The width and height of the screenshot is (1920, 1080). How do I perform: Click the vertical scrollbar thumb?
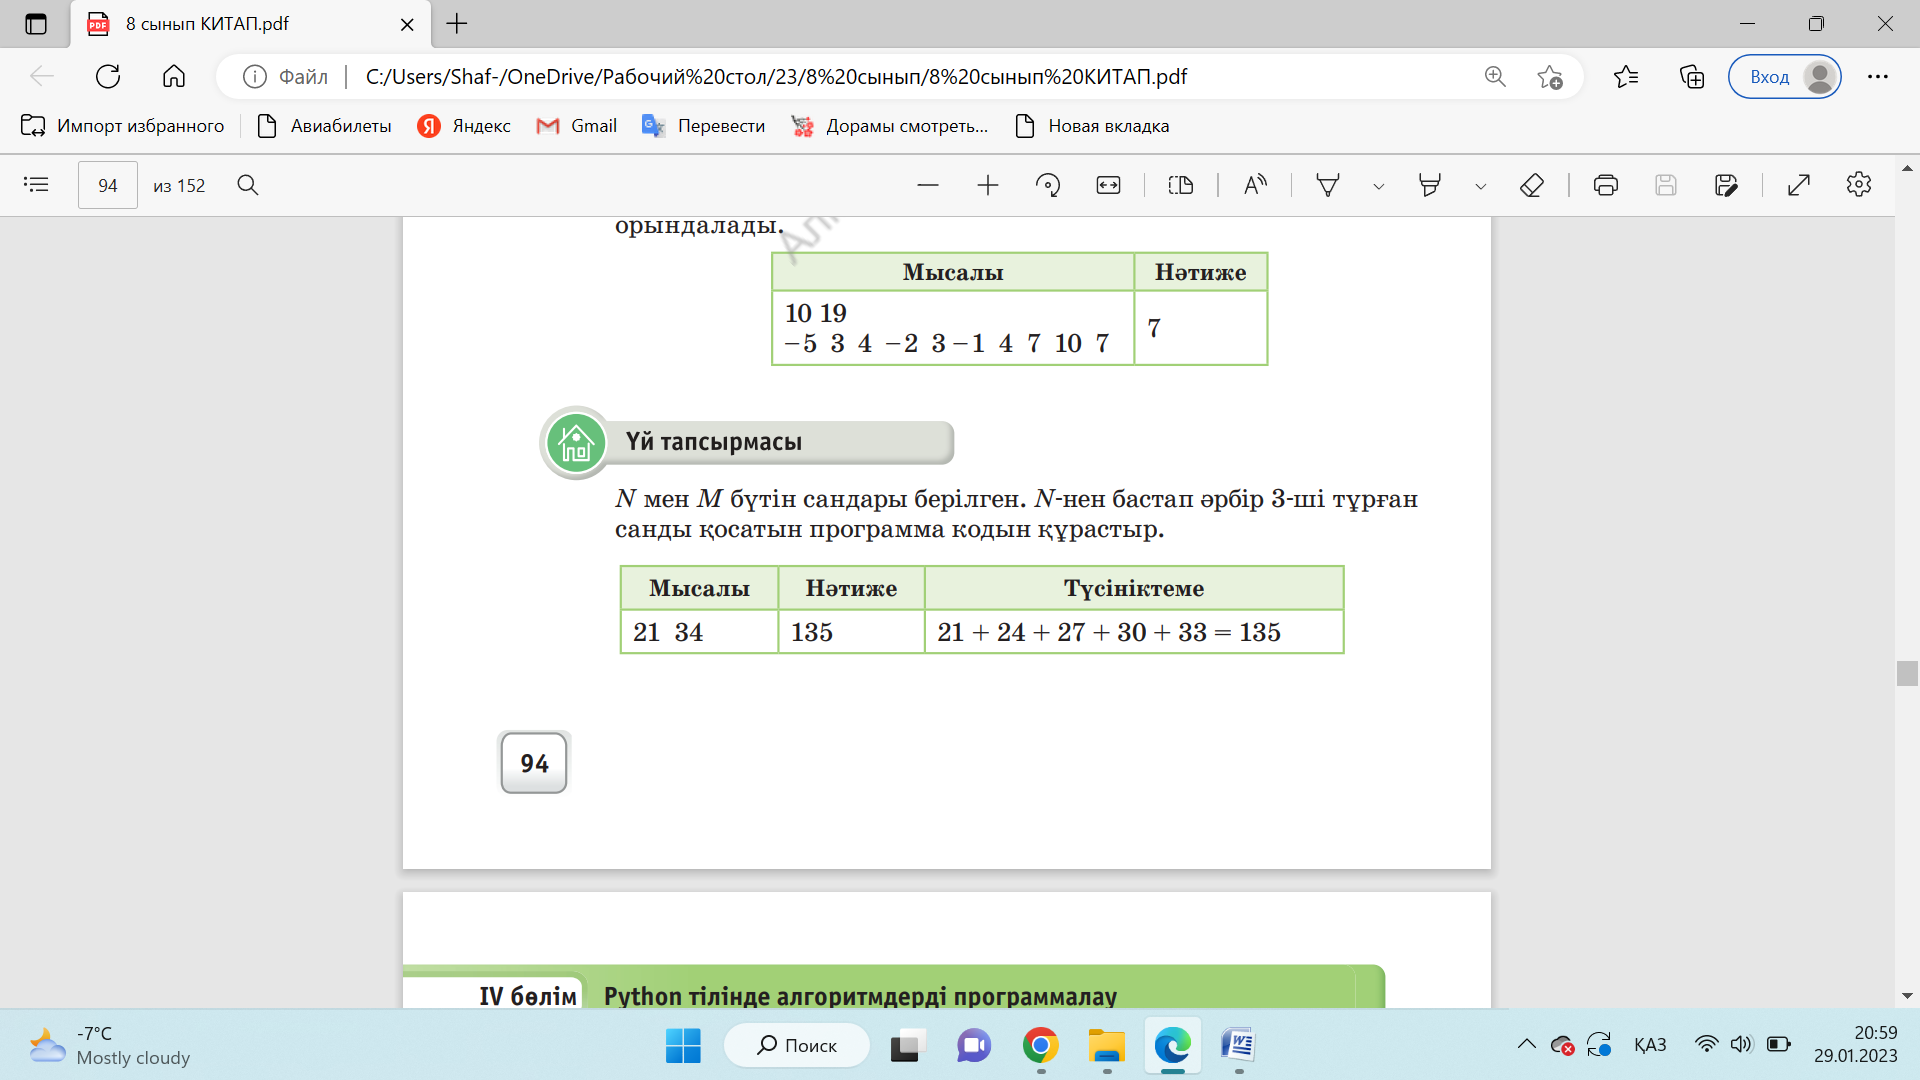click(1907, 673)
